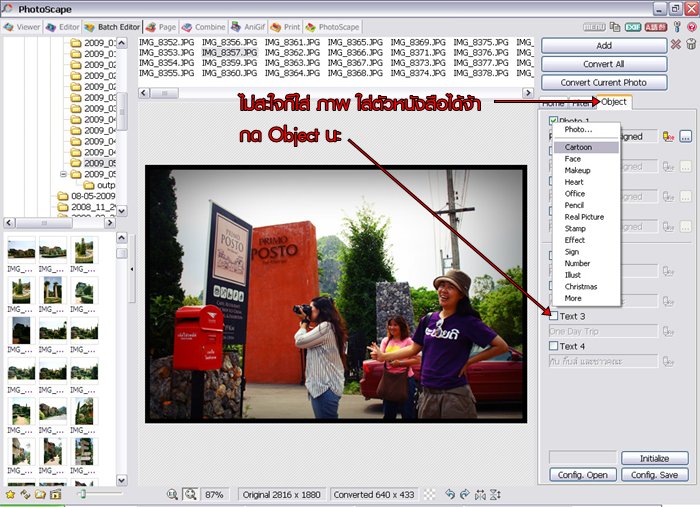The width and height of the screenshot is (700, 507).
Task: Click the open folder icon at bottom
Action: pyautogui.click(x=41, y=495)
